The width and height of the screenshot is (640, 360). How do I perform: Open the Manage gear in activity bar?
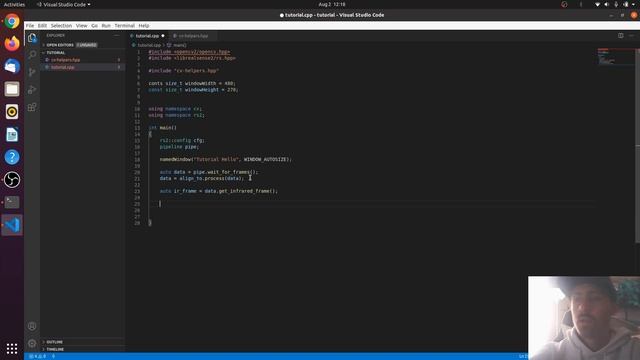tap(32, 343)
